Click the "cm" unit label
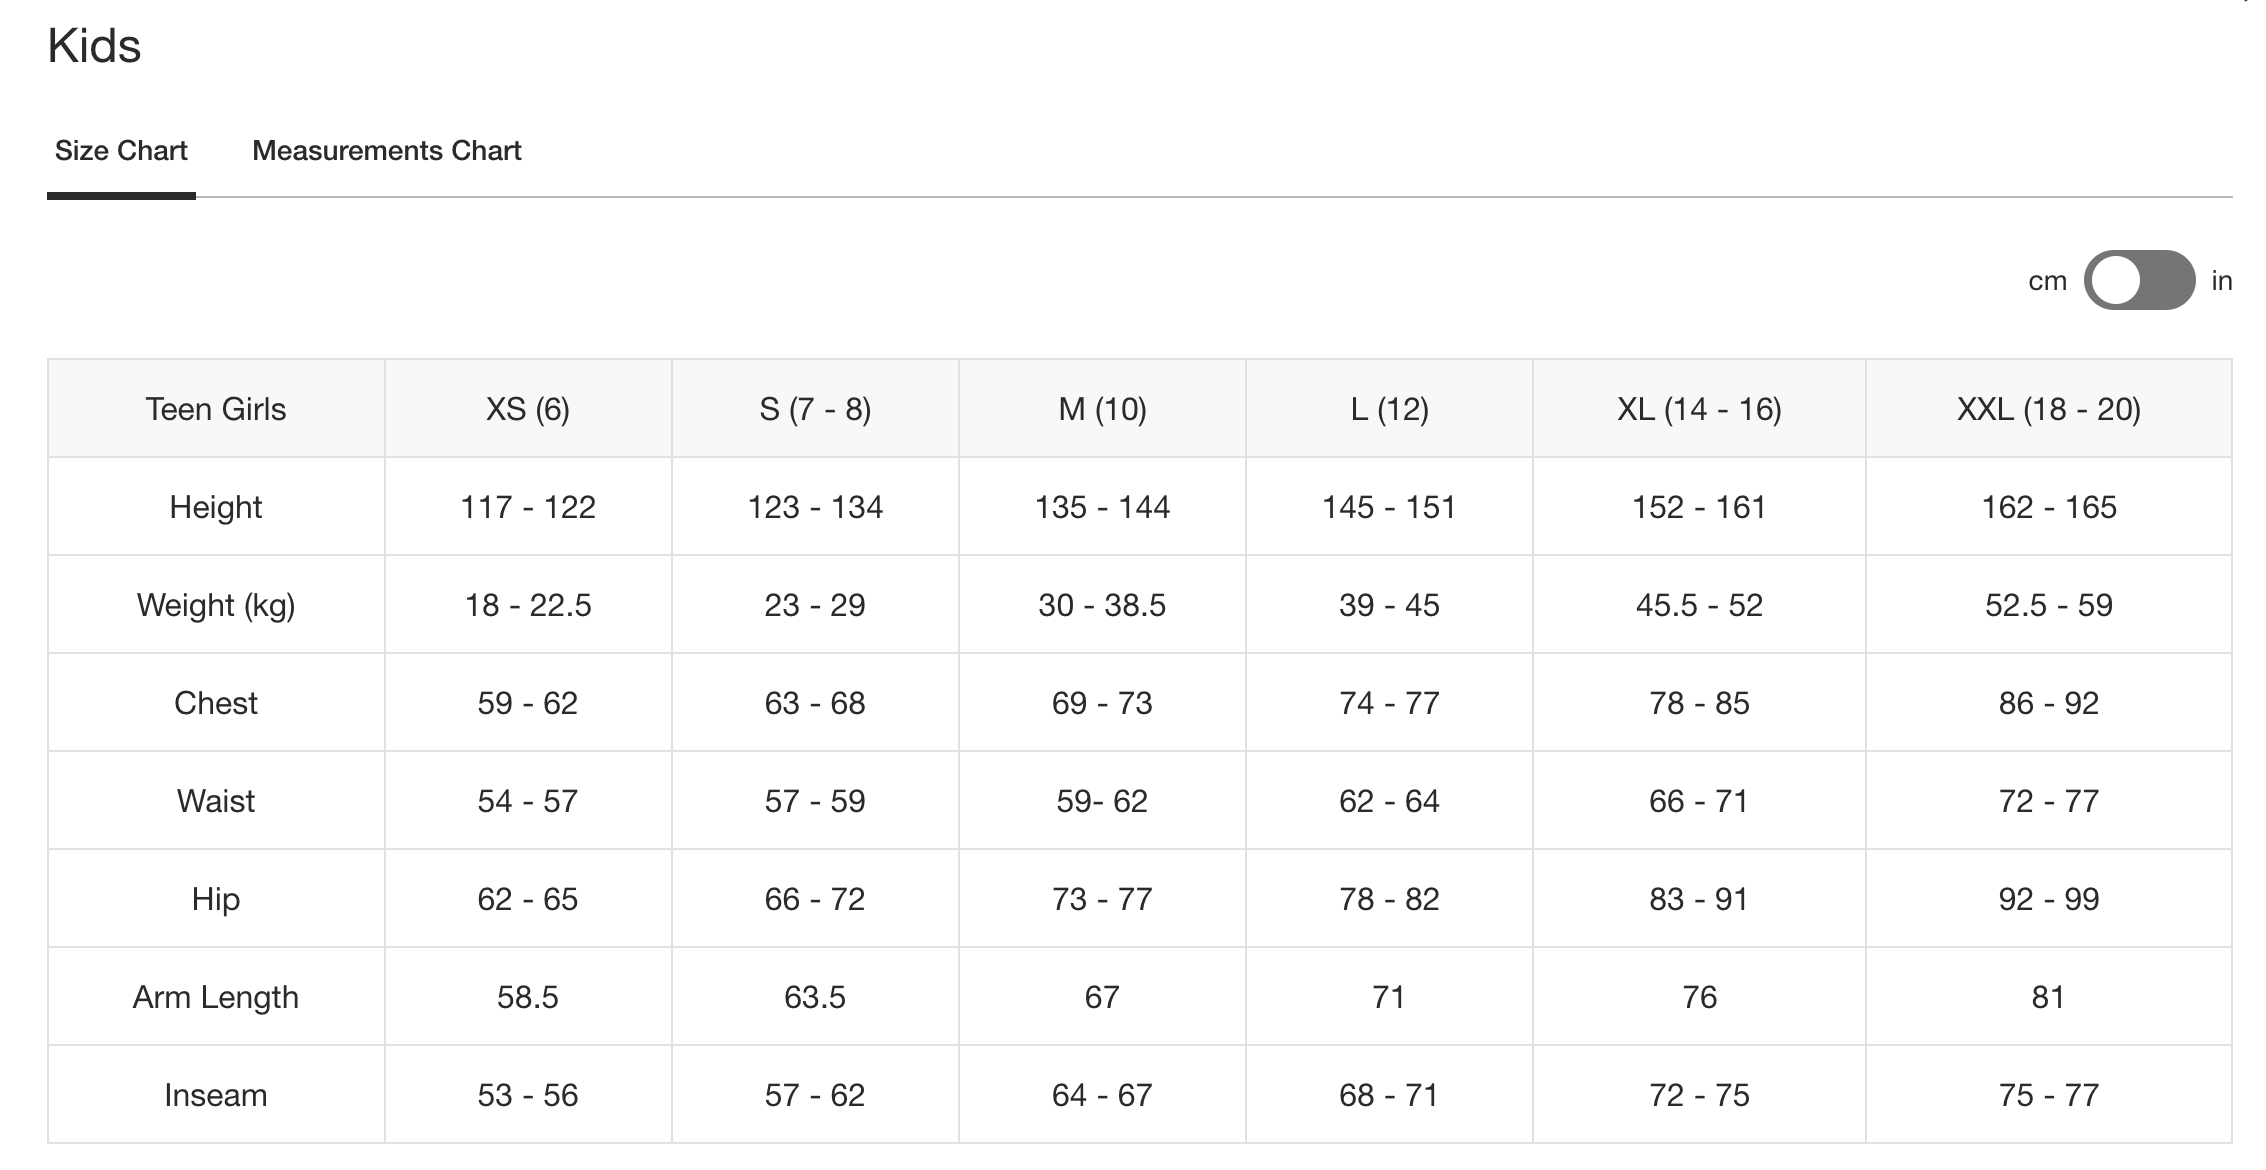 [2047, 281]
